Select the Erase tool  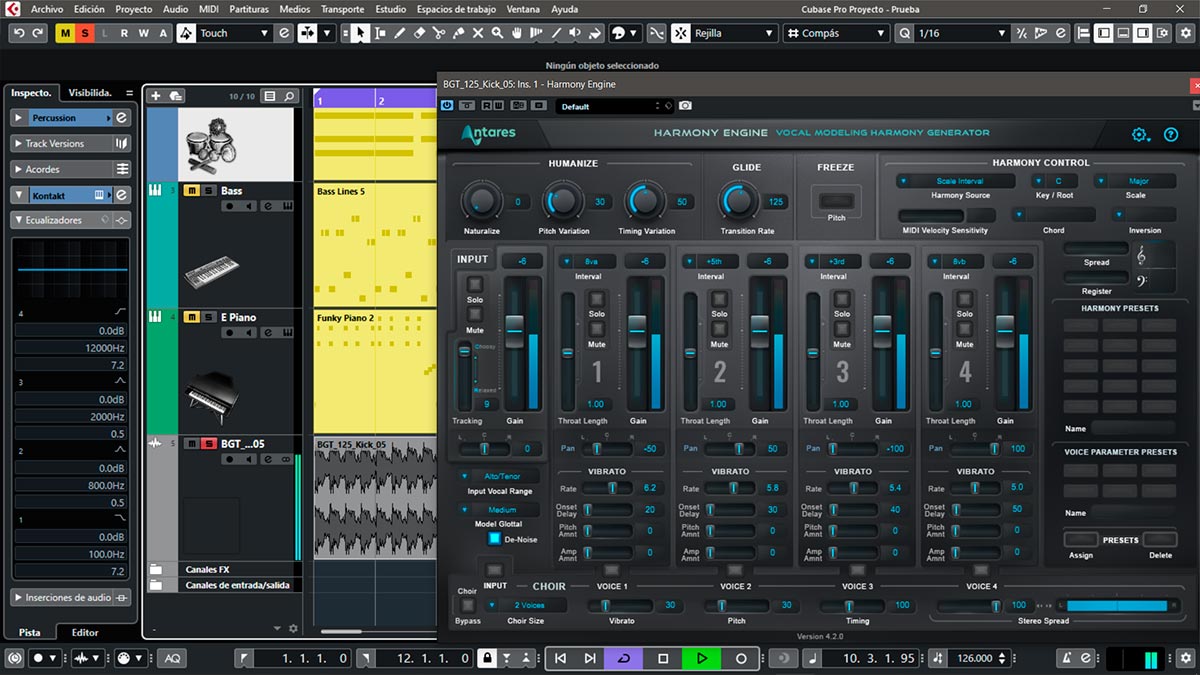[420, 33]
